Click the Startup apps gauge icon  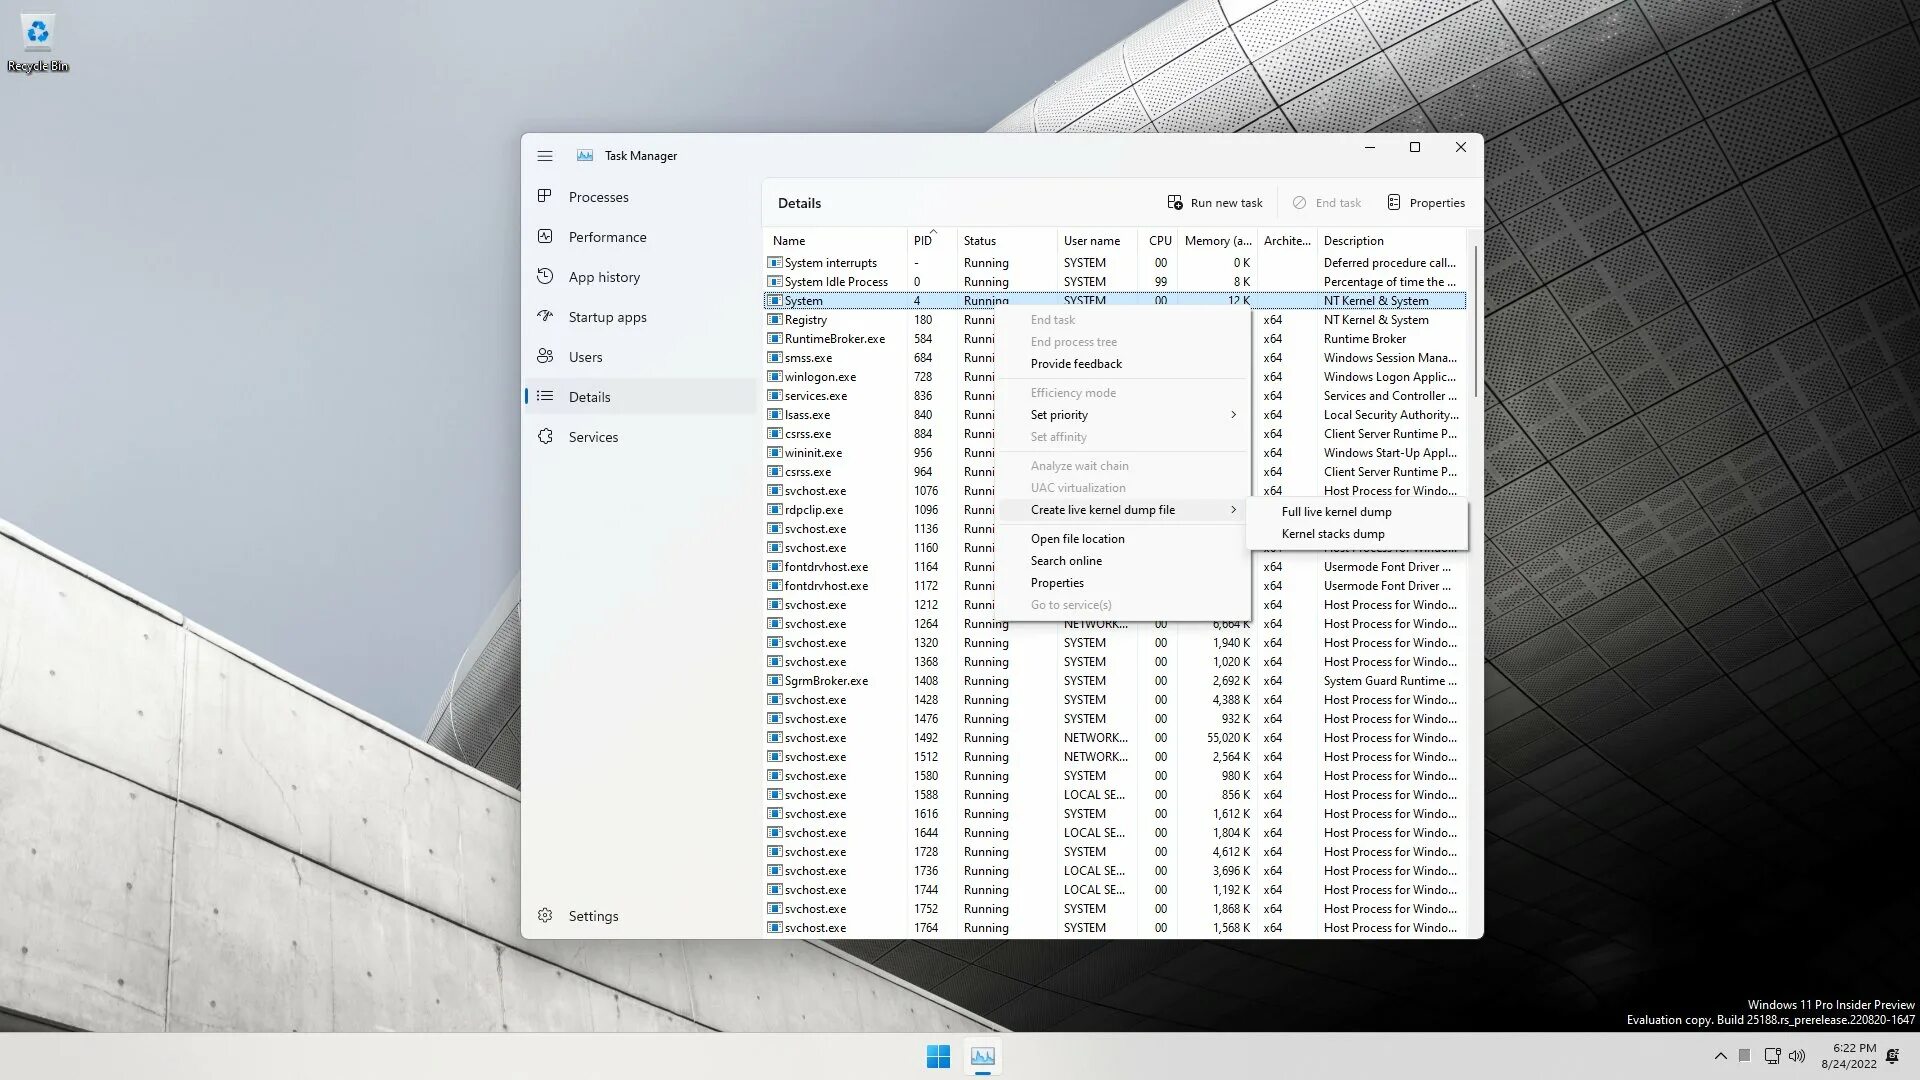click(x=545, y=317)
